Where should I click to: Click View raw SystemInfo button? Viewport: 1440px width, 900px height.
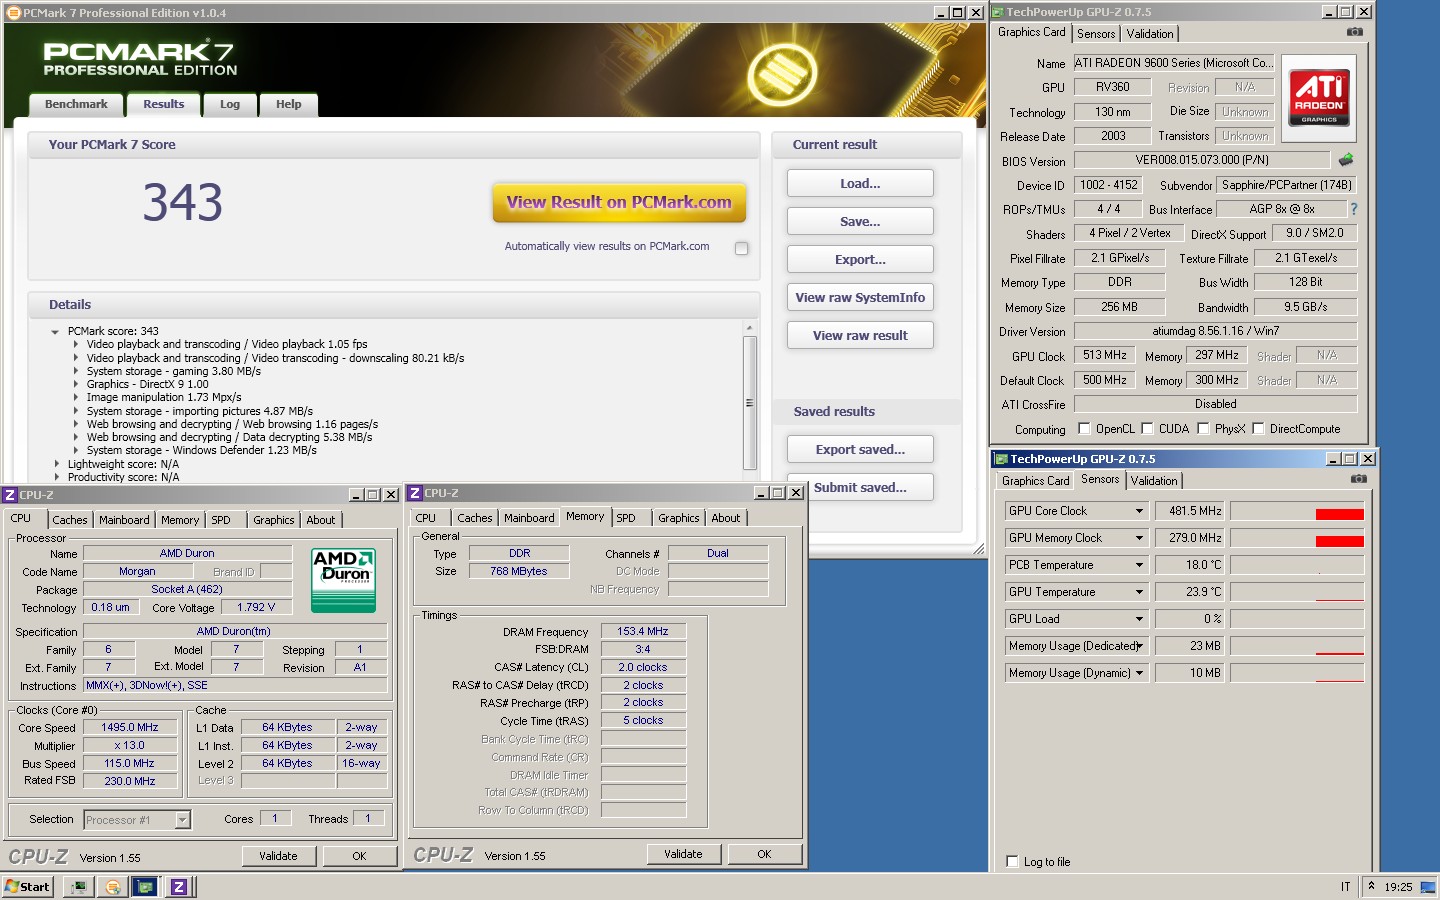coord(860,297)
